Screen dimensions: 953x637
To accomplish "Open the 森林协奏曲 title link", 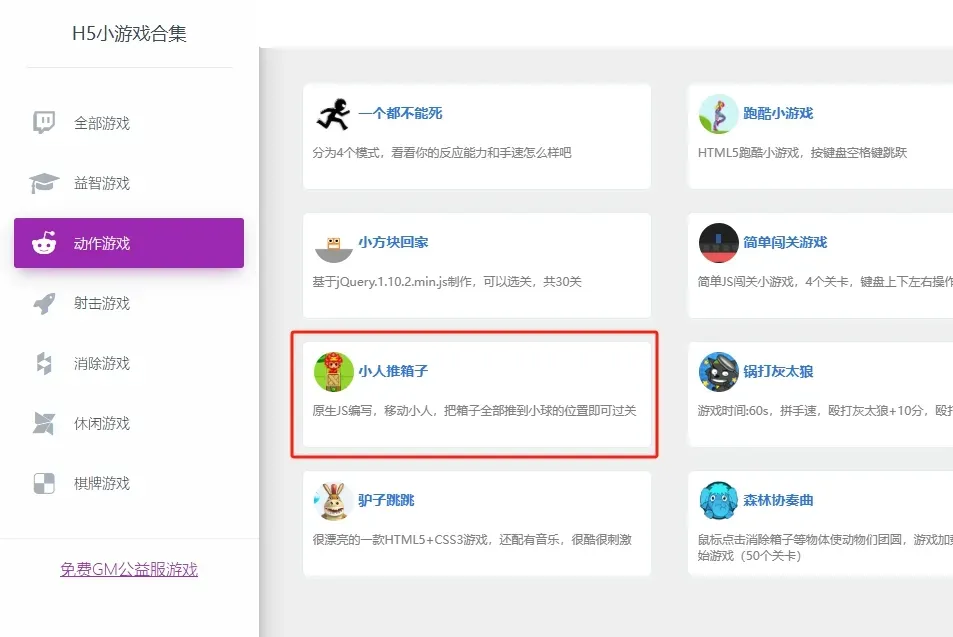I will (x=778, y=500).
